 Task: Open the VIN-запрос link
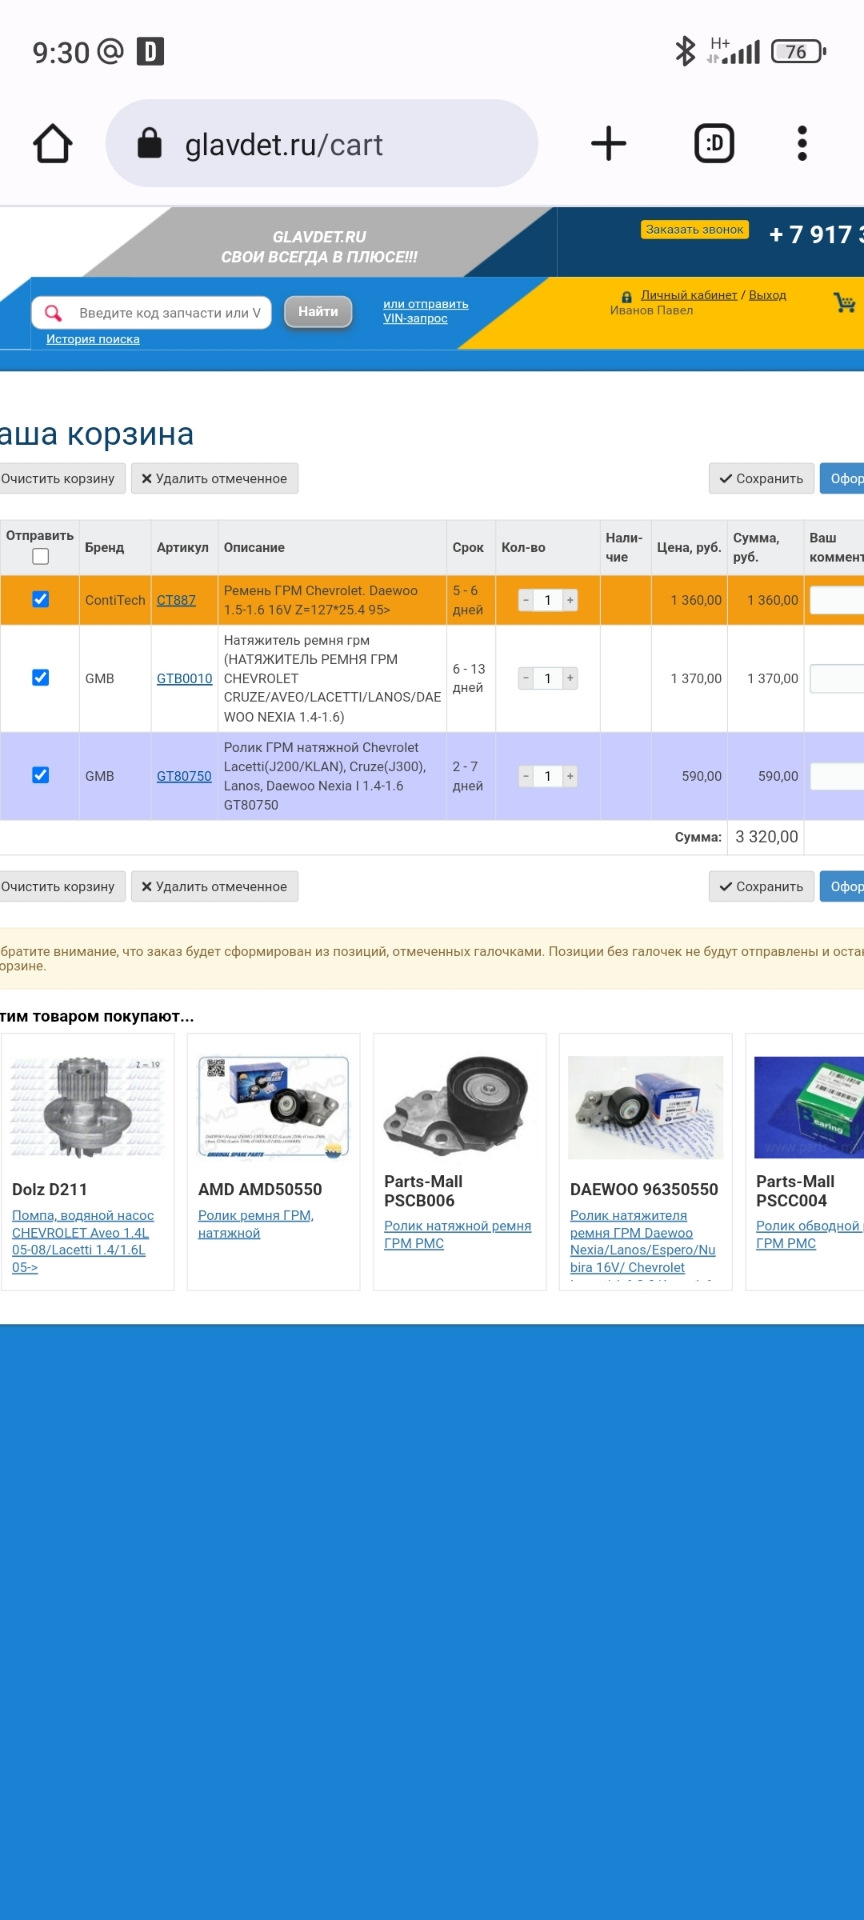point(415,318)
